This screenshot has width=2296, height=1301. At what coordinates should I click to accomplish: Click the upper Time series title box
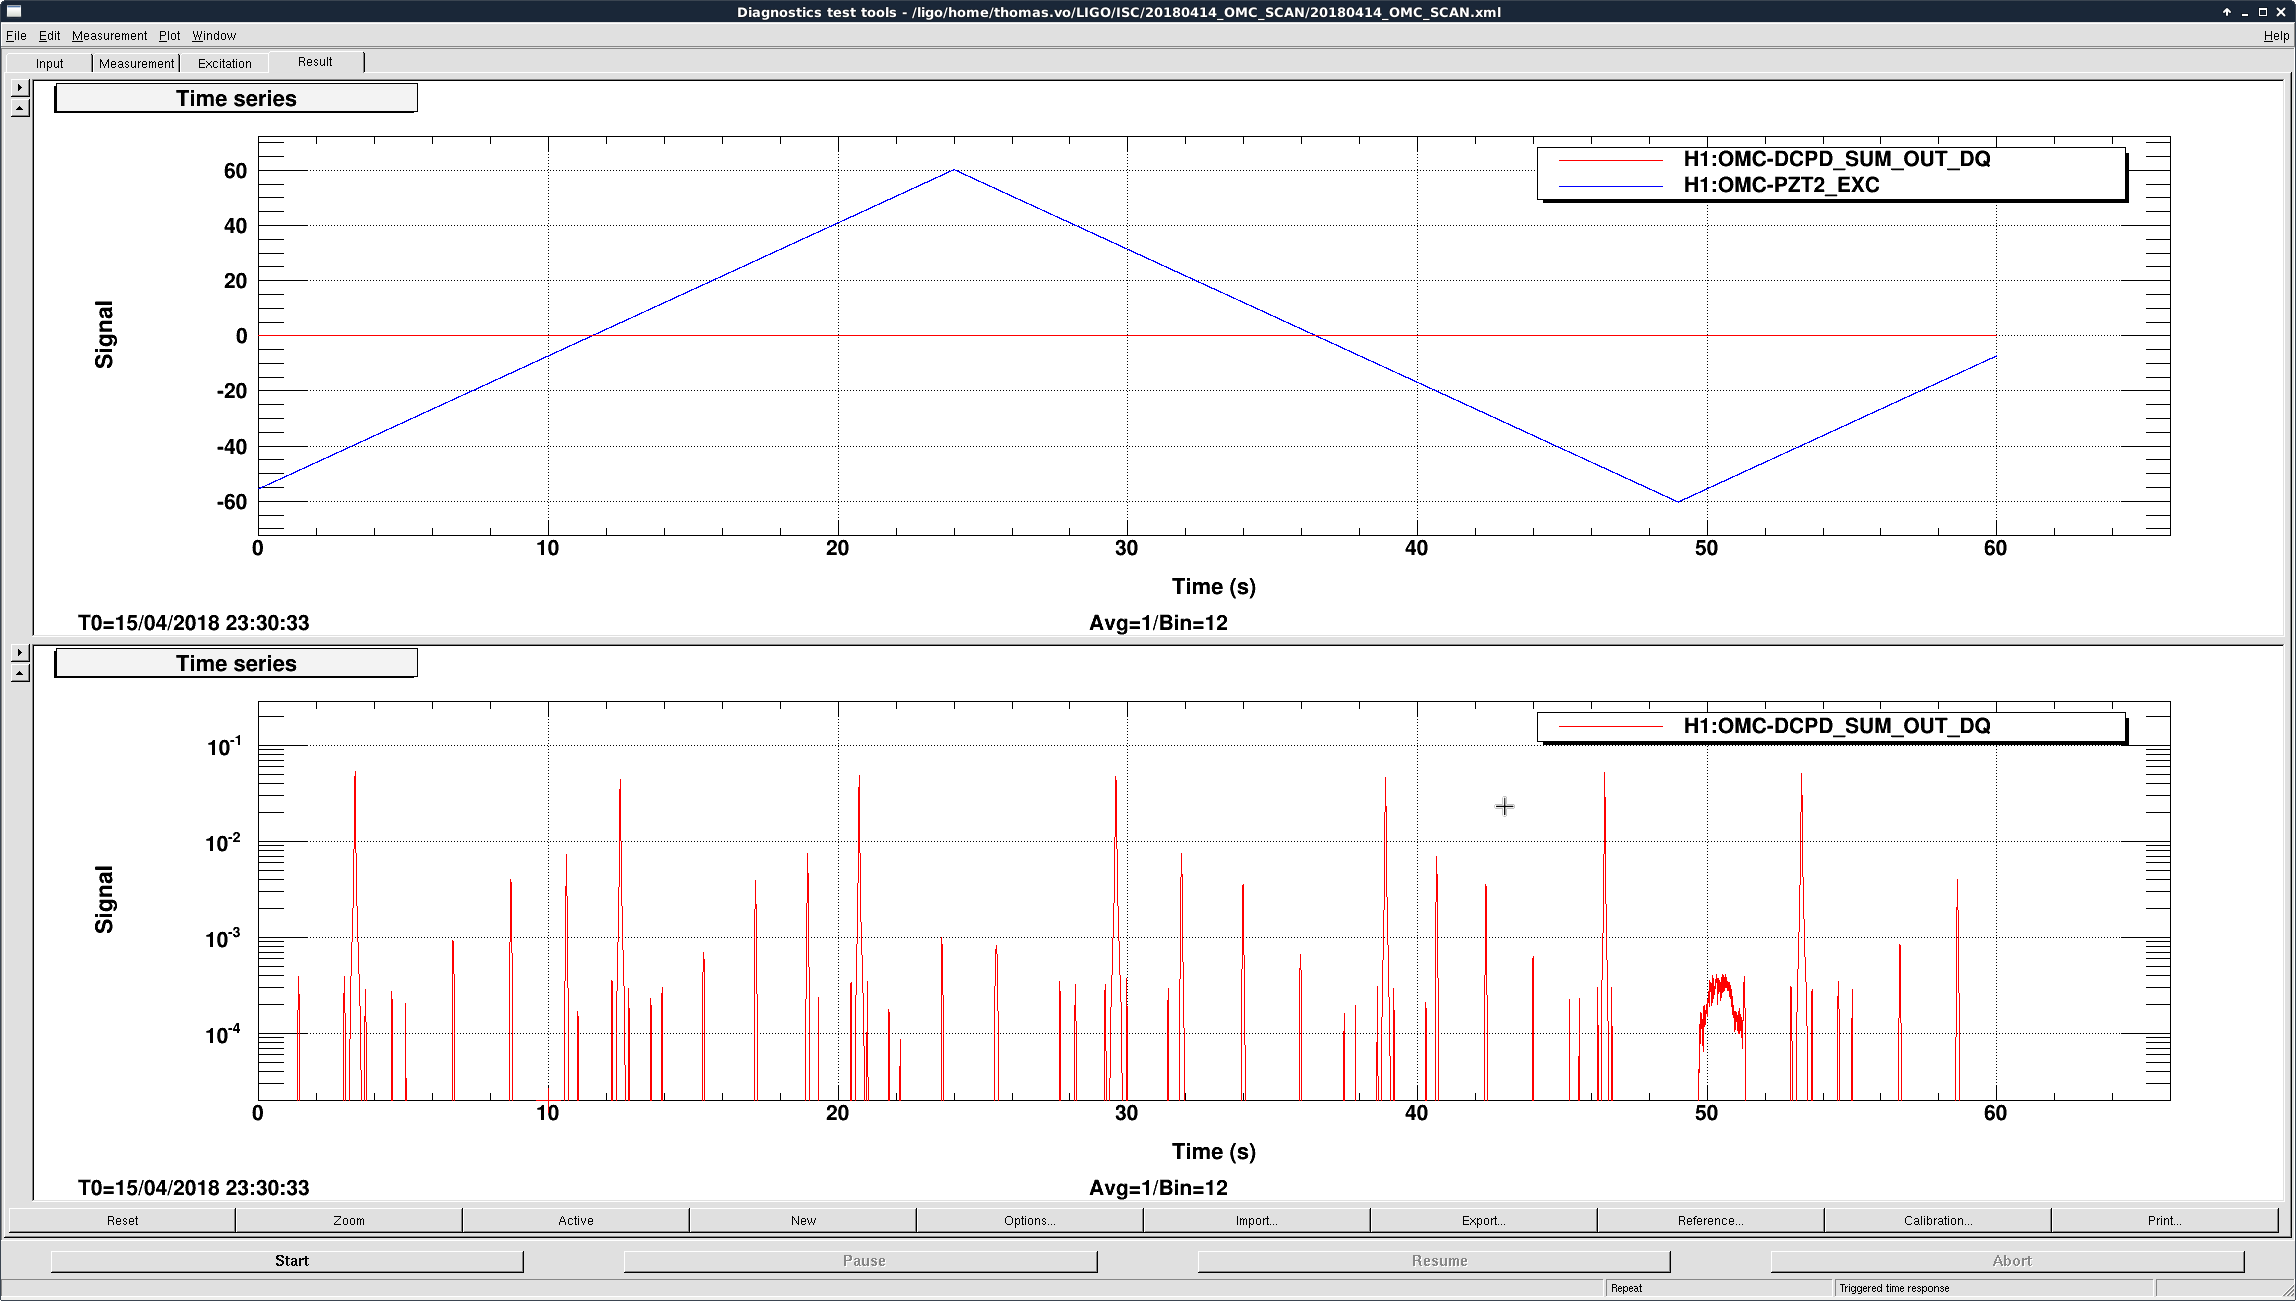click(x=236, y=98)
